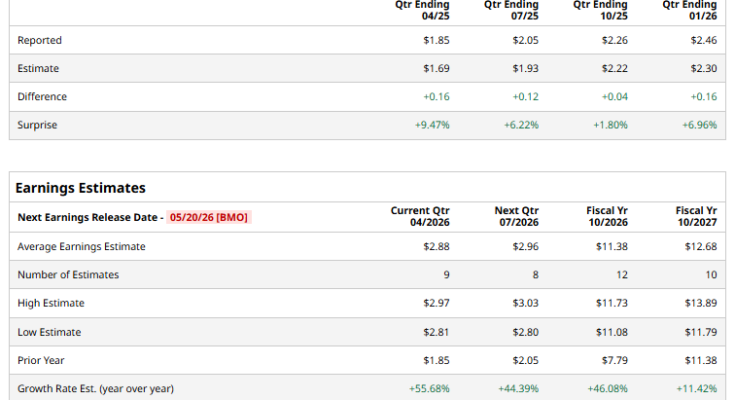735x400 pixels.
Task: Select the Number of Estimates row label
Action: click(x=68, y=275)
